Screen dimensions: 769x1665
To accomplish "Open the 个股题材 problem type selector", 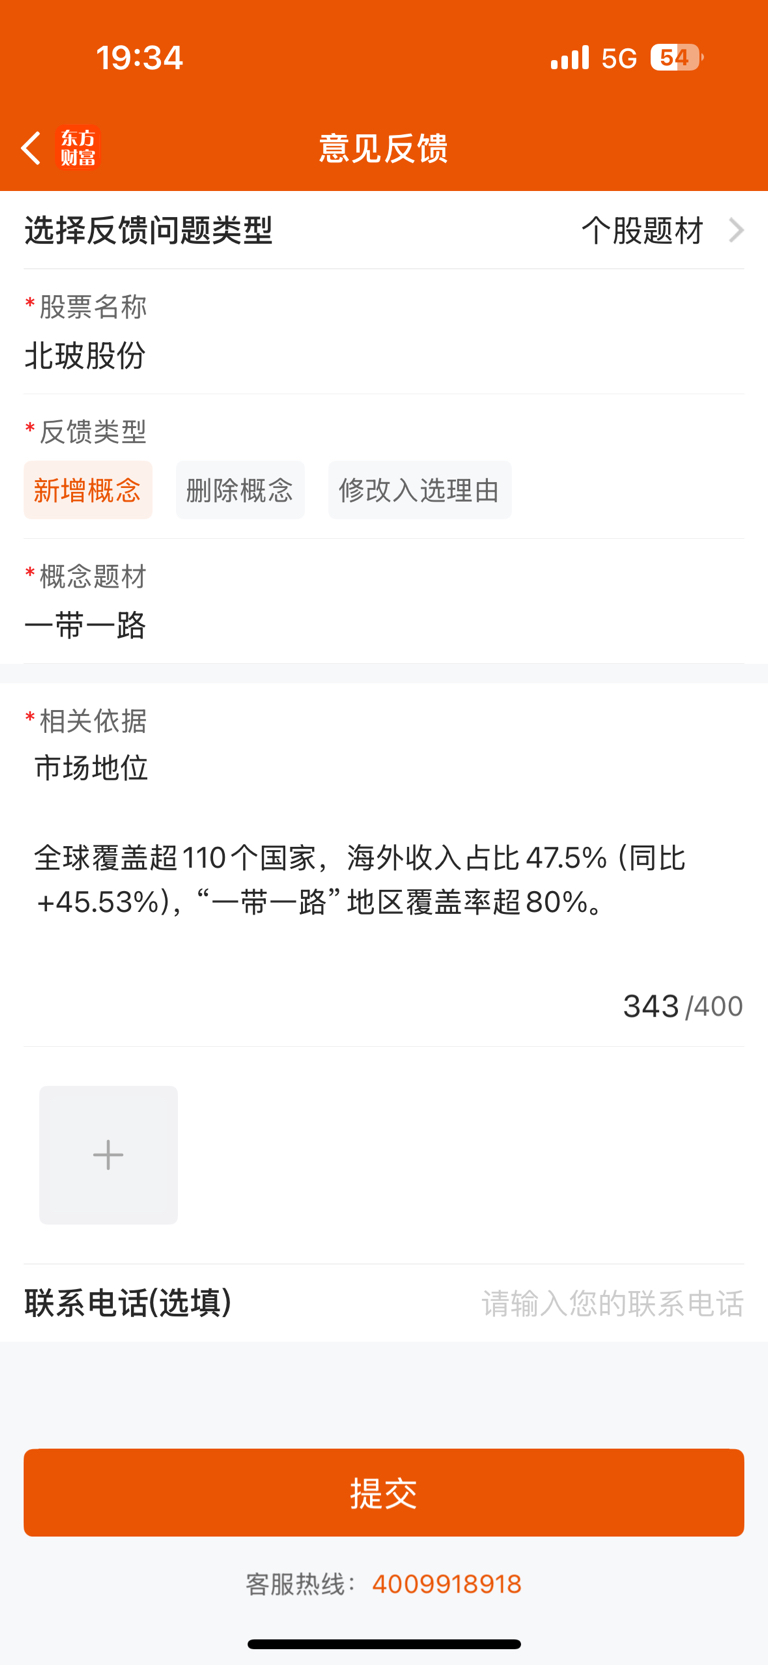I will tap(643, 231).
